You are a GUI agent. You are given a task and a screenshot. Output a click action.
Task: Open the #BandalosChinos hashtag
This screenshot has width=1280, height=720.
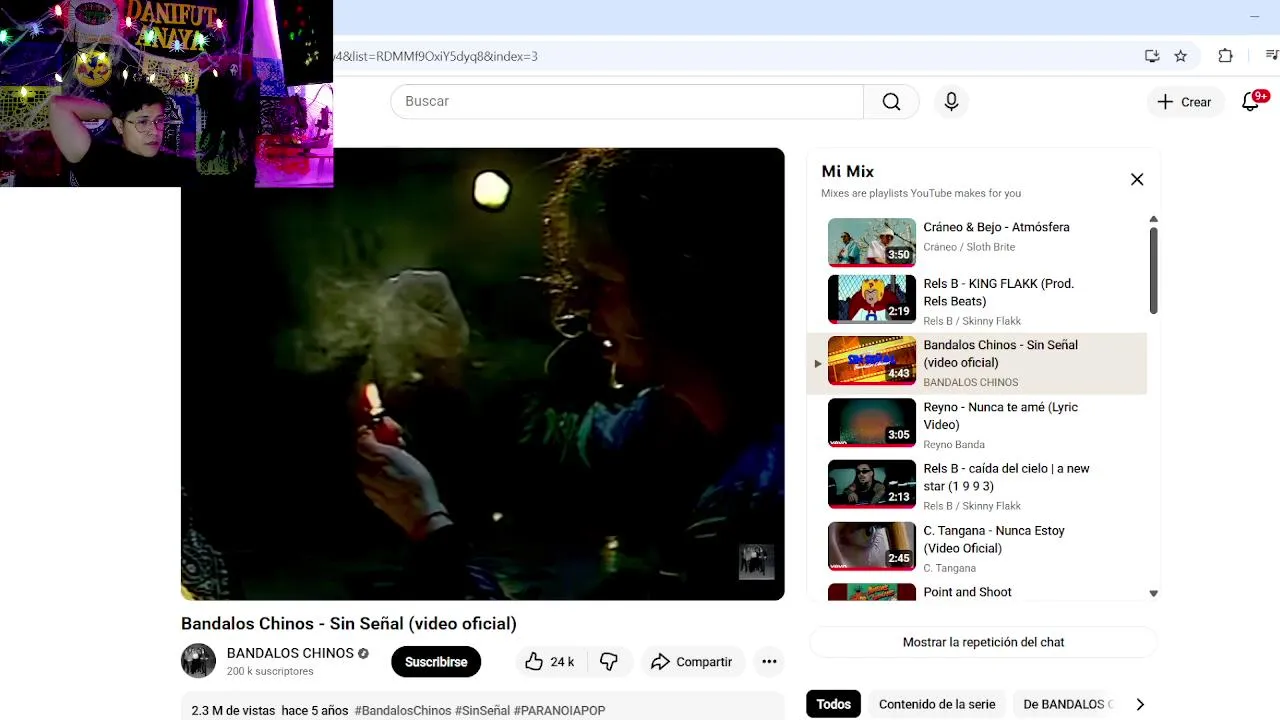pos(403,710)
